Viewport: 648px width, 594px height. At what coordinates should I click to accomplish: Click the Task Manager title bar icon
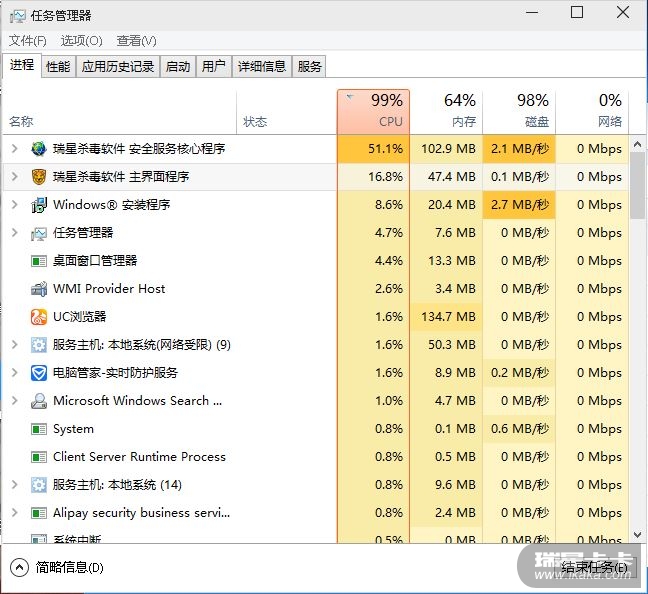[x=17, y=16]
